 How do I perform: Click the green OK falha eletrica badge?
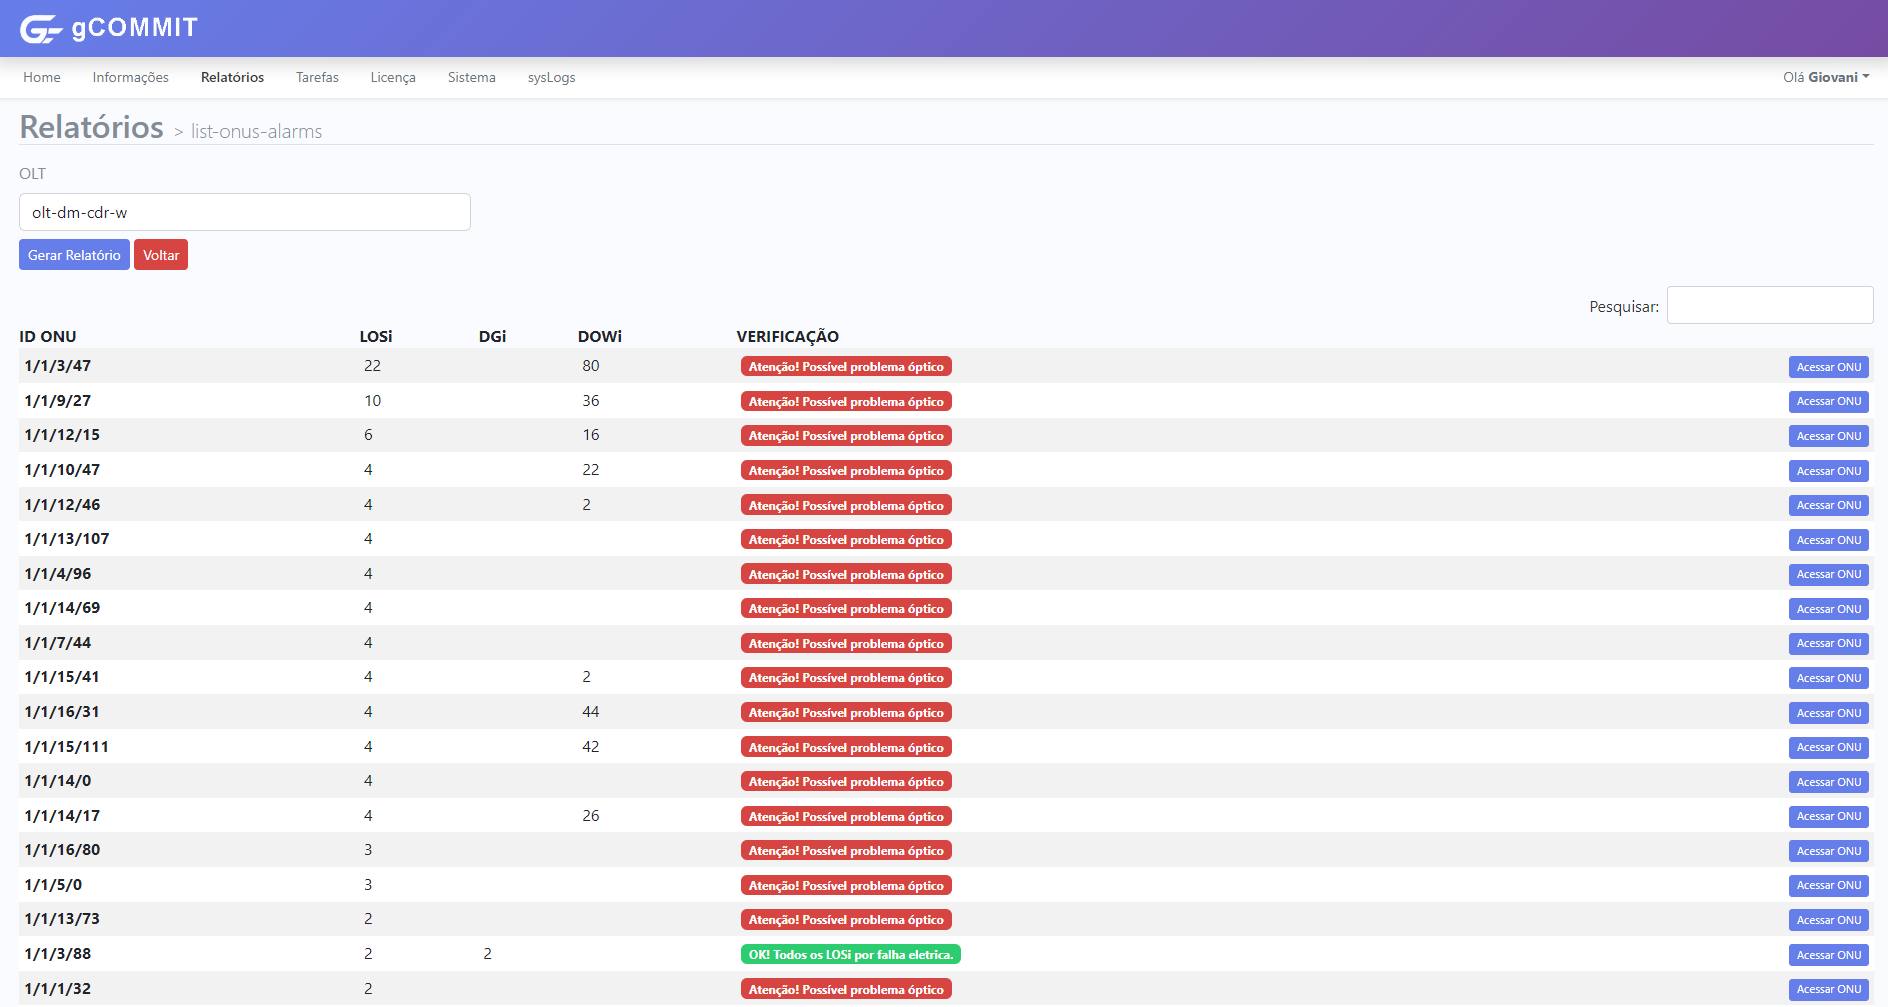pyautogui.click(x=850, y=955)
